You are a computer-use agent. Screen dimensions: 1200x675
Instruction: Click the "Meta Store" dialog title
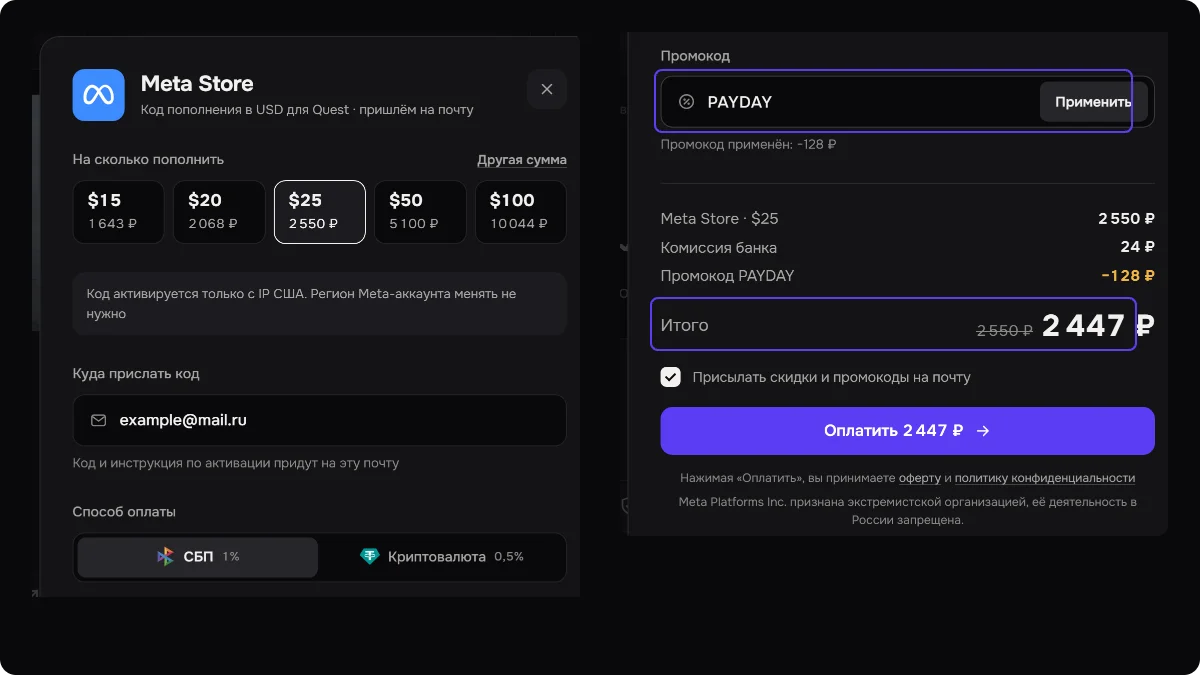tap(197, 84)
